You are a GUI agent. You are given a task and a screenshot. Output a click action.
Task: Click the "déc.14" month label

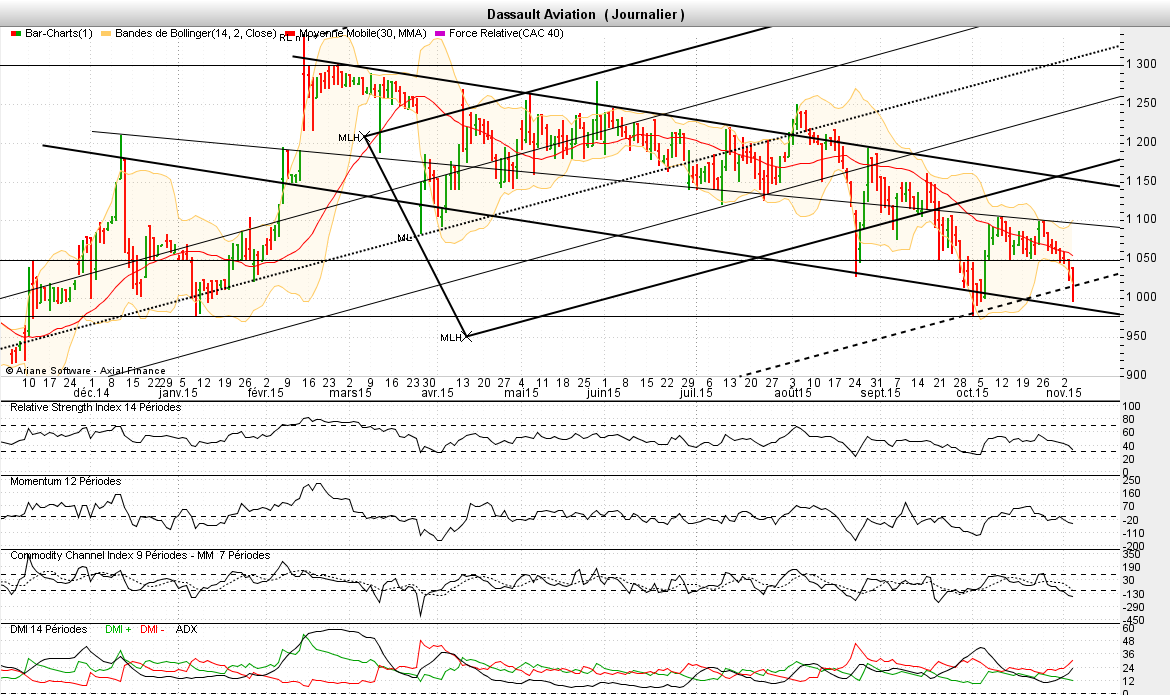[x=92, y=393]
